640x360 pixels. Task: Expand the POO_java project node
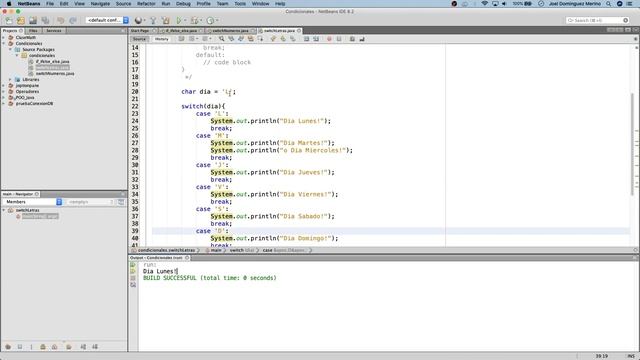pyautogui.click(x=4, y=98)
